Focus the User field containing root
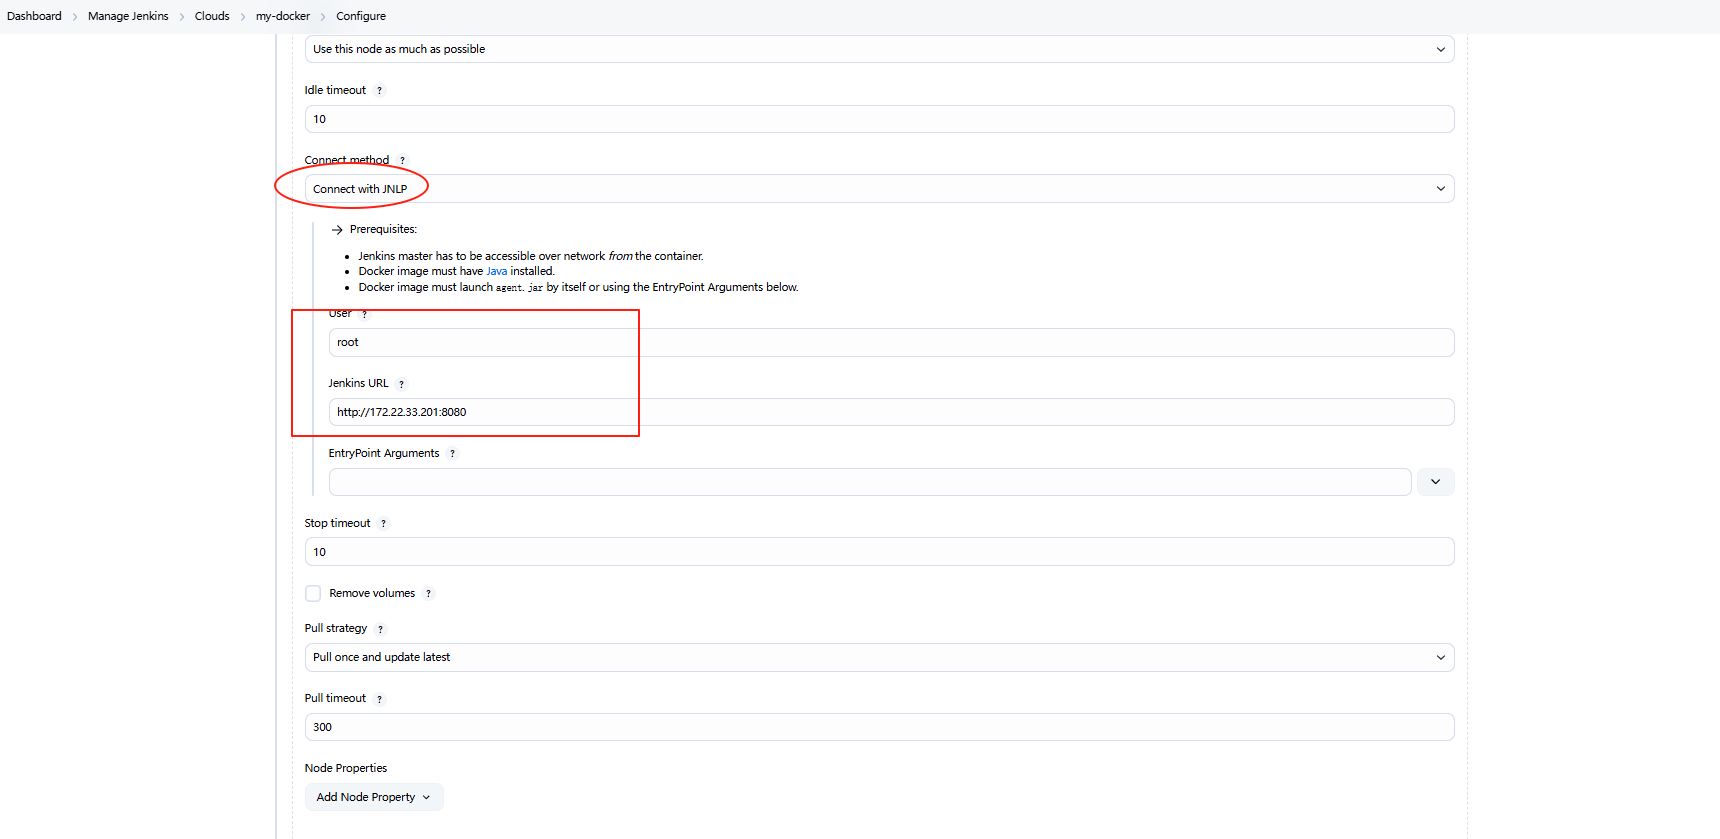Viewport: 1720px width, 839px height. point(890,342)
